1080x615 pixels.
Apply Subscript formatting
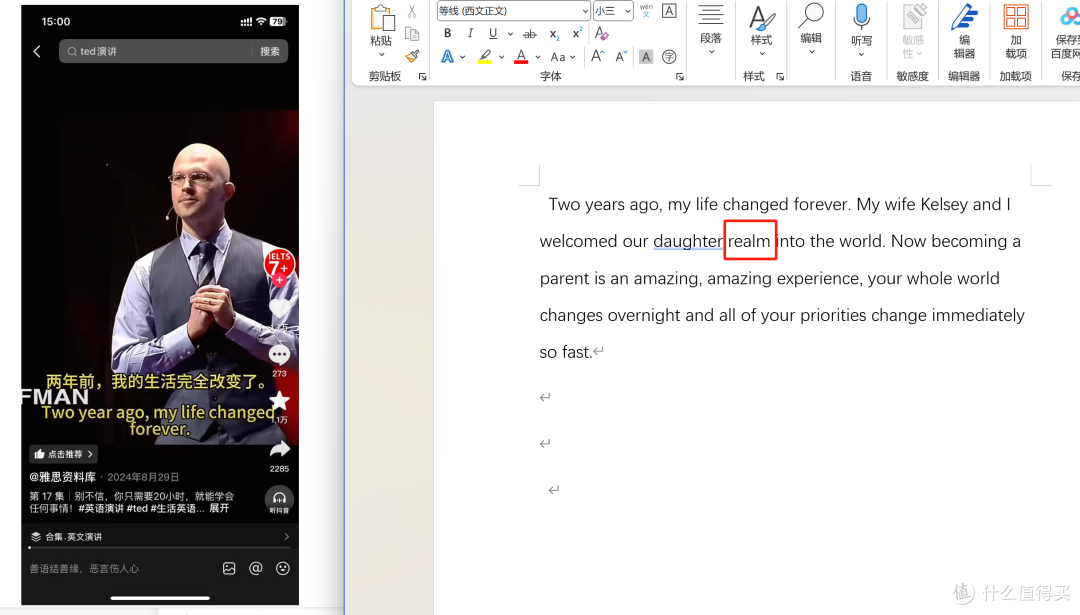(x=554, y=34)
